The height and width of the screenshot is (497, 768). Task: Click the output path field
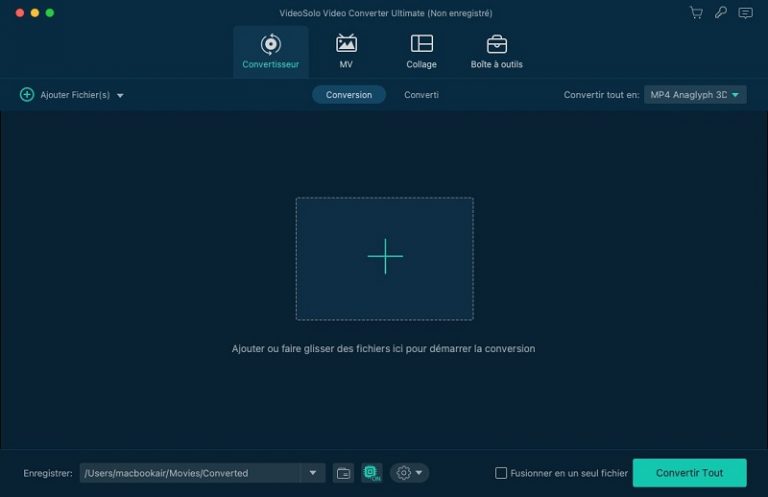[189, 473]
